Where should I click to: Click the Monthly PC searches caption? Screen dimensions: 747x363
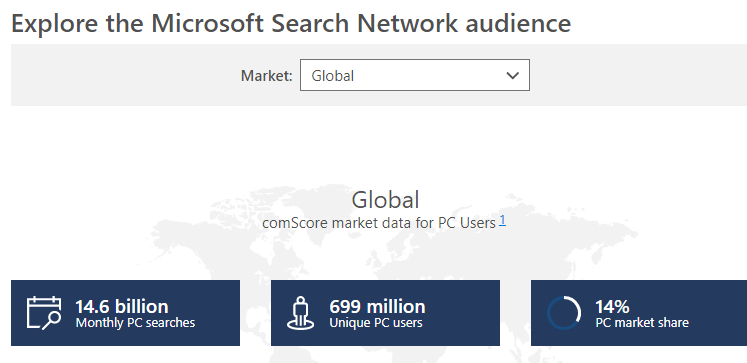point(135,323)
